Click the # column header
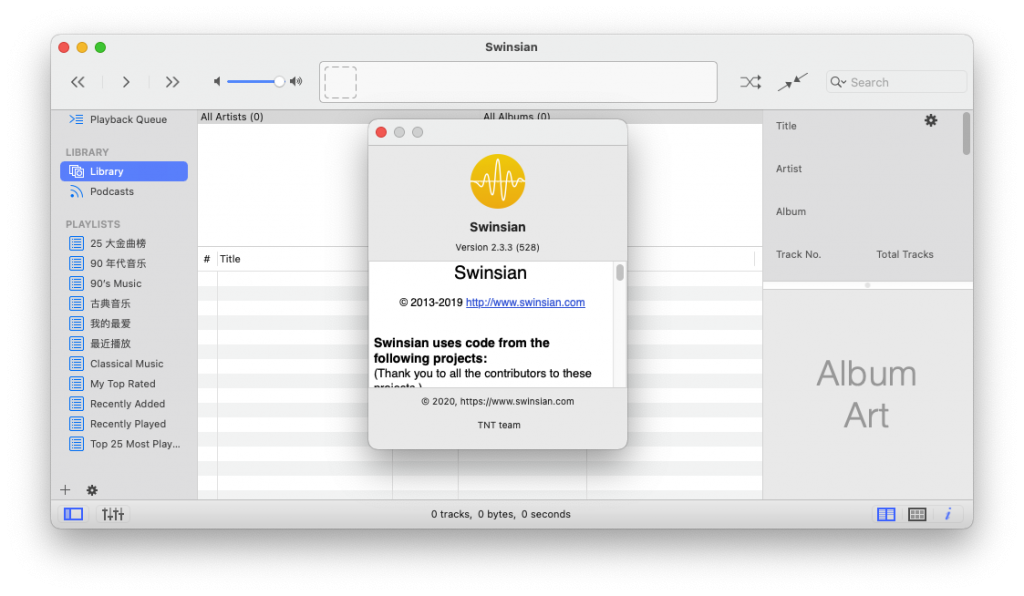 click(207, 259)
